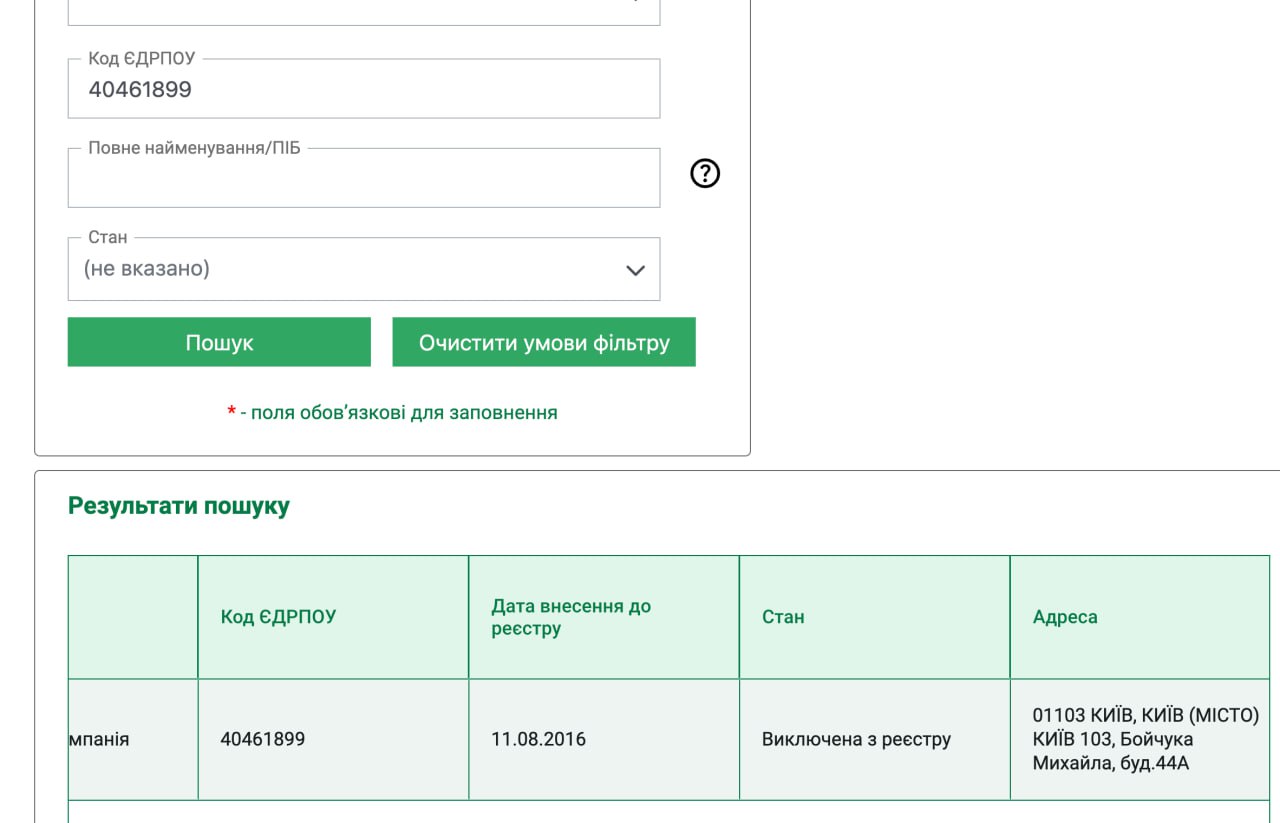Screen dimensions: 1280x823
Task: Click the Адреса column header
Action: [x=1140, y=617]
